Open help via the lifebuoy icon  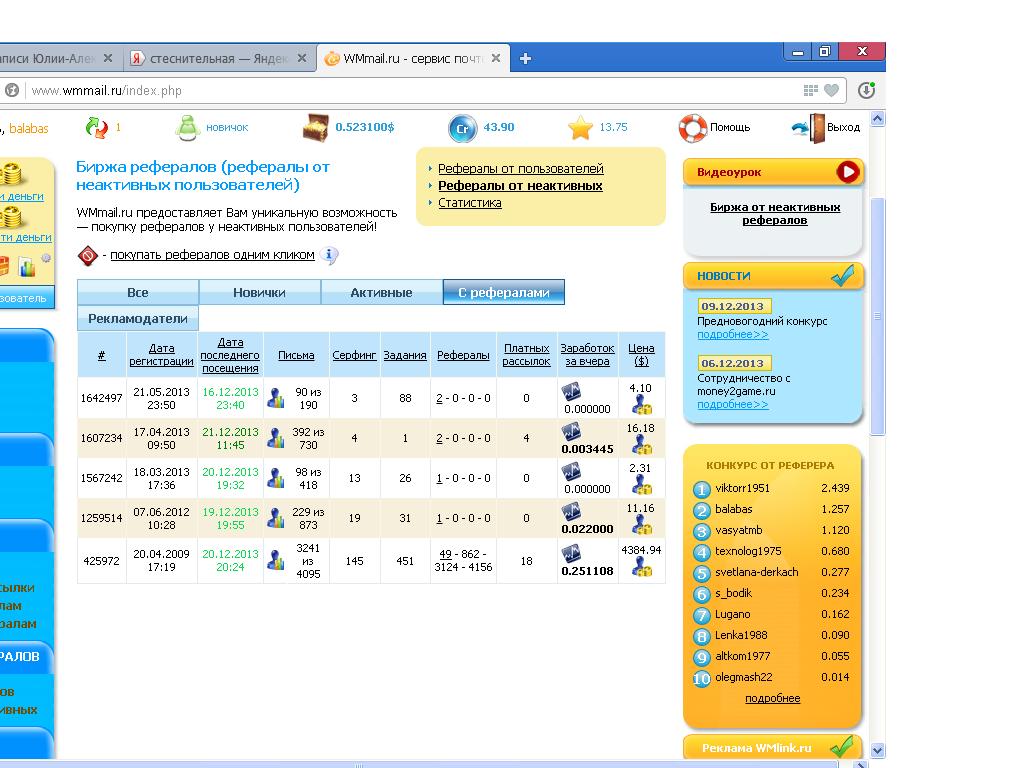(x=692, y=128)
